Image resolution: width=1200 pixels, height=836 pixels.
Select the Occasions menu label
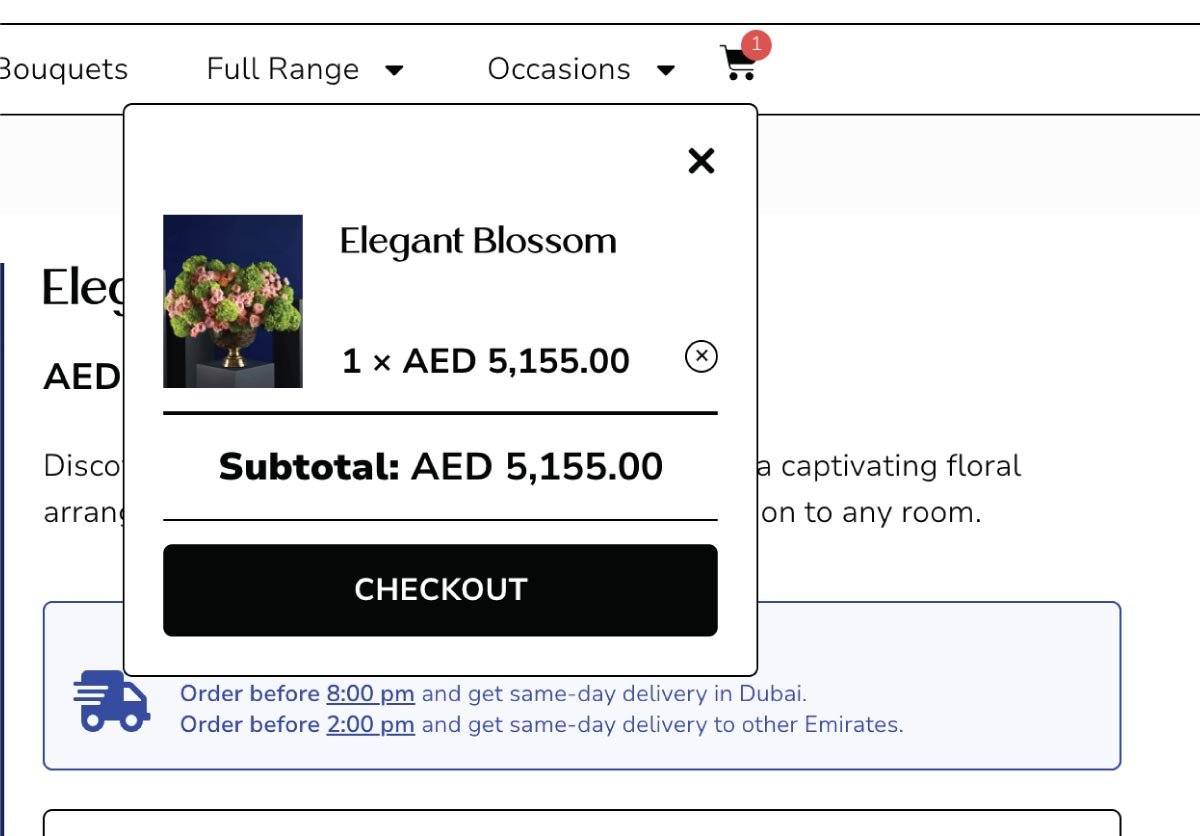tap(559, 69)
